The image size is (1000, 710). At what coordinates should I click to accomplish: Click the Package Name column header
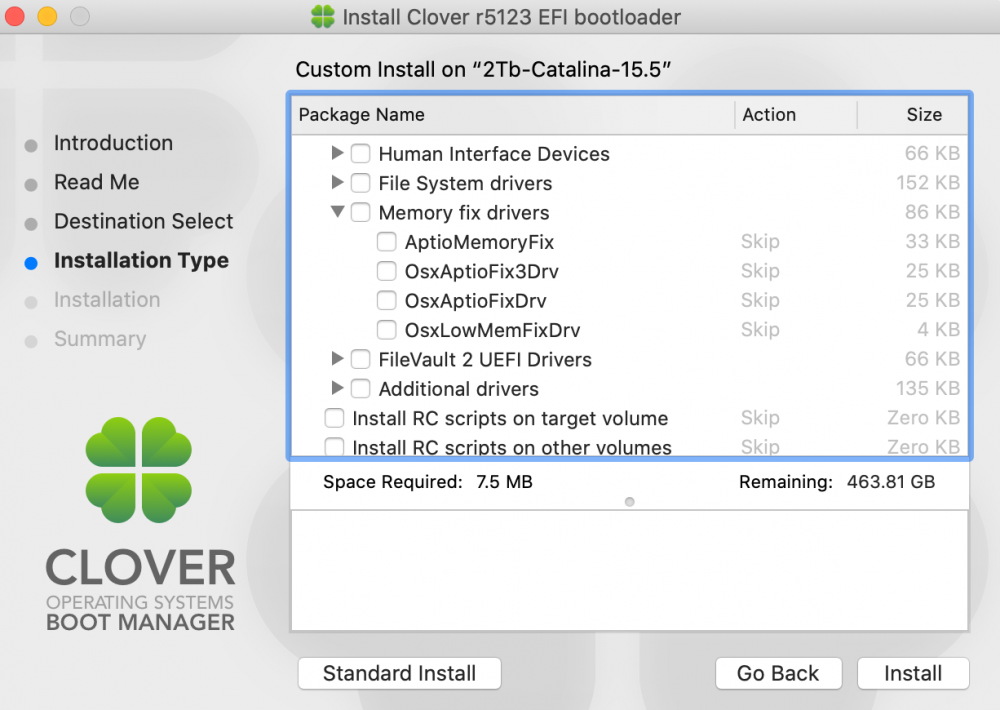click(x=513, y=115)
